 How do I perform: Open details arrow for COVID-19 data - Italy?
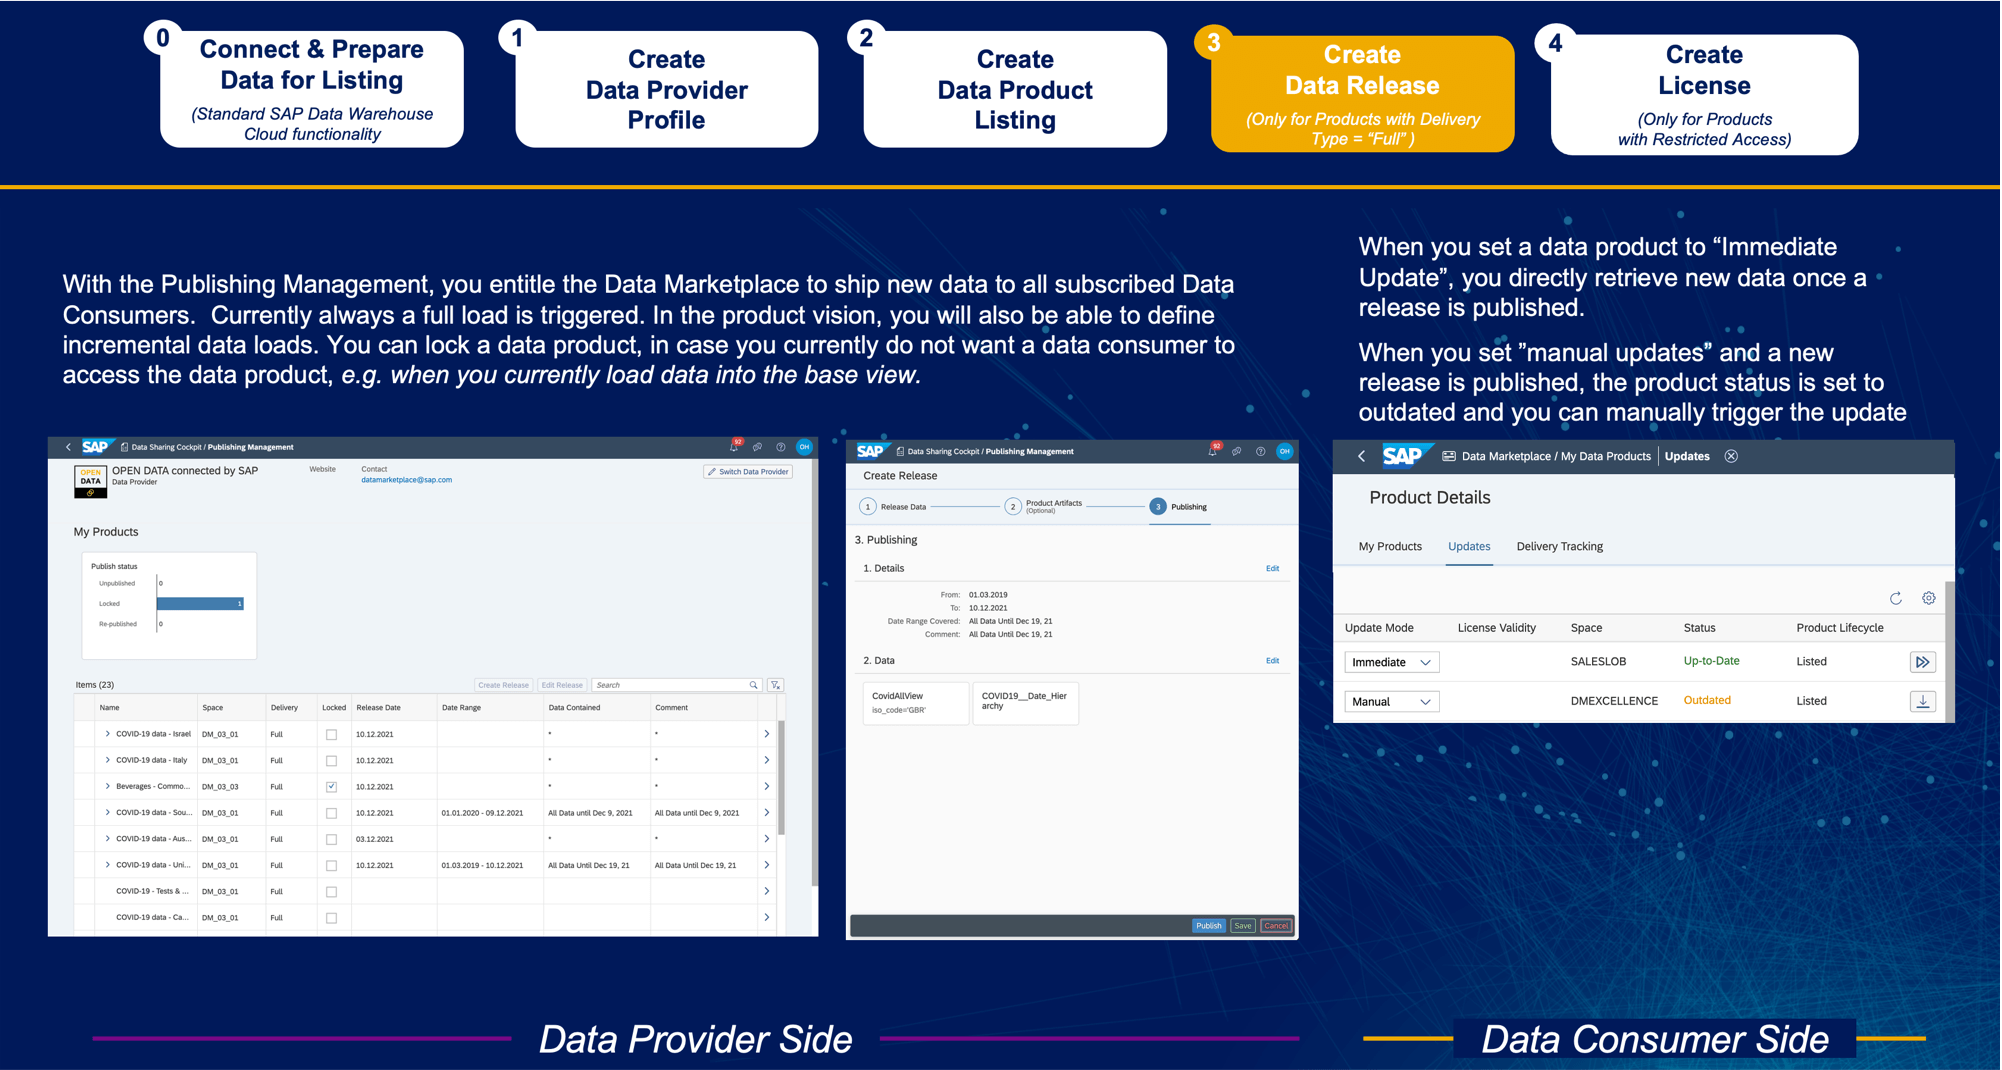pos(767,760)
